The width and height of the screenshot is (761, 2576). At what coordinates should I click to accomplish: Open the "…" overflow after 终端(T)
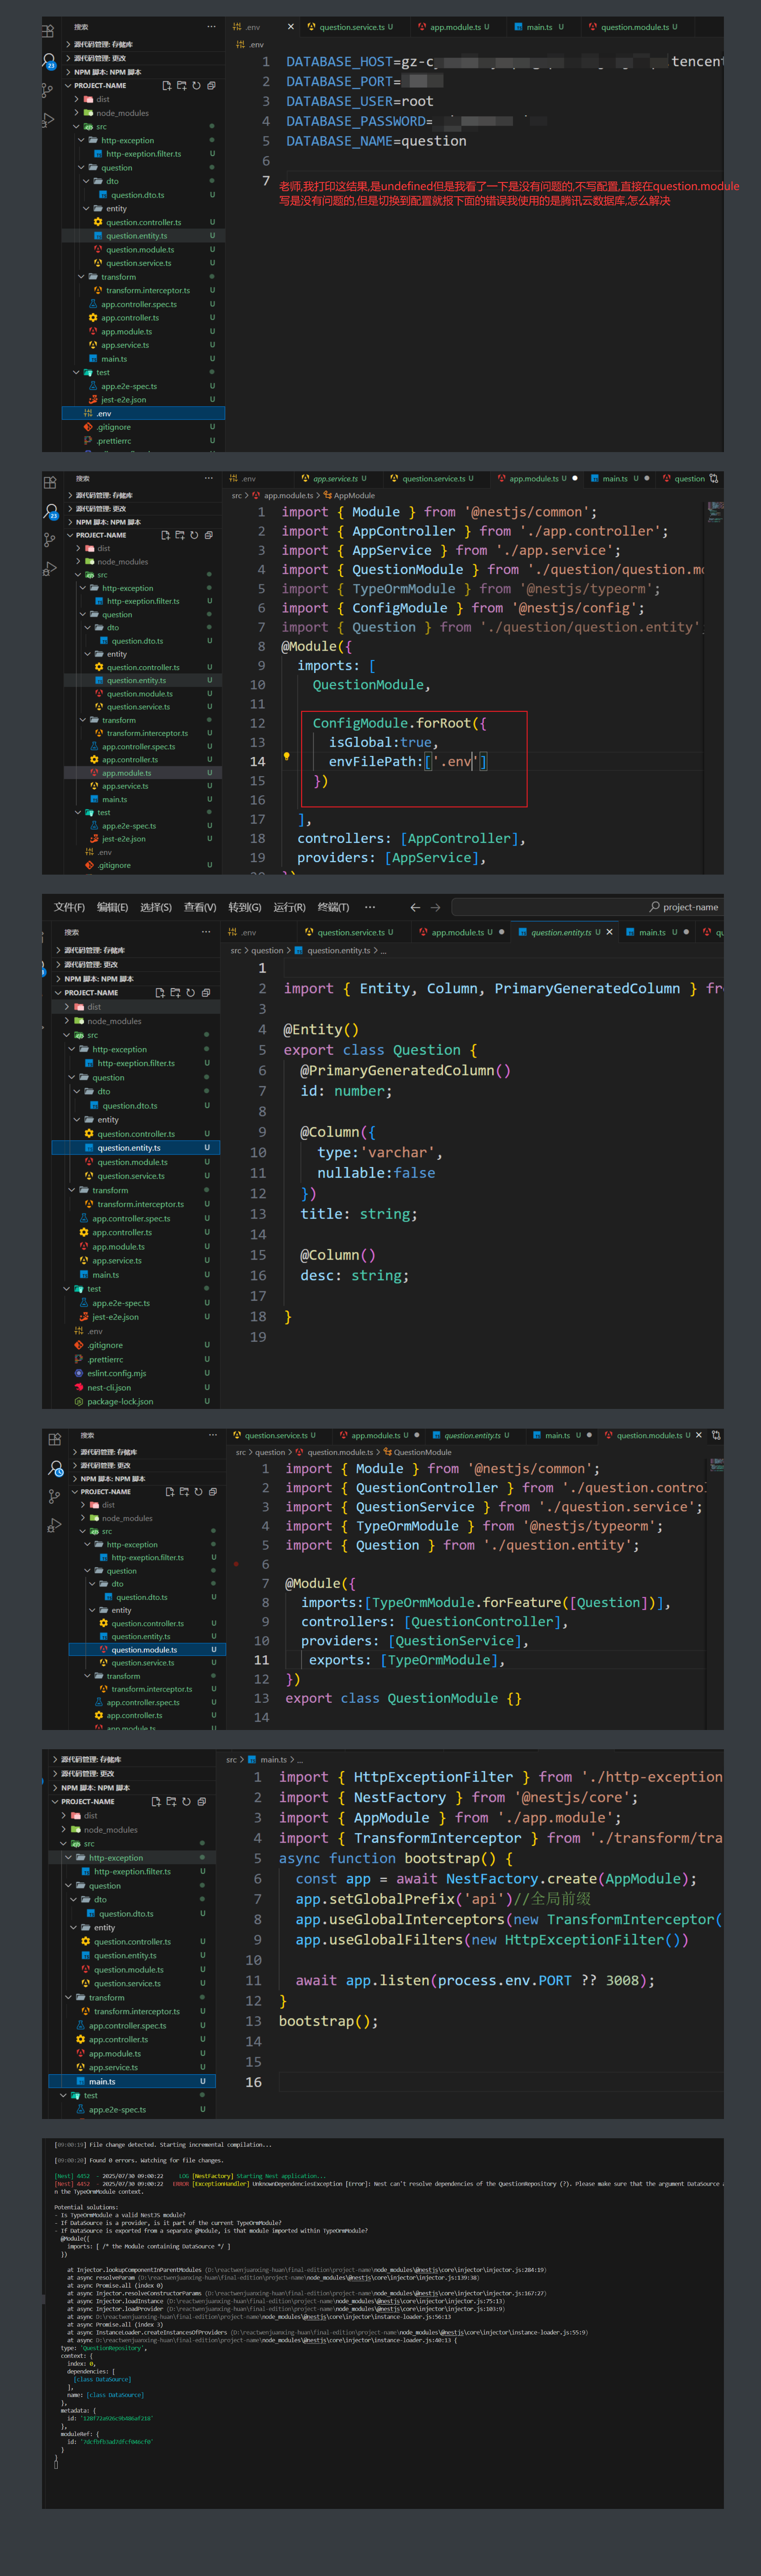click(370, 907)
